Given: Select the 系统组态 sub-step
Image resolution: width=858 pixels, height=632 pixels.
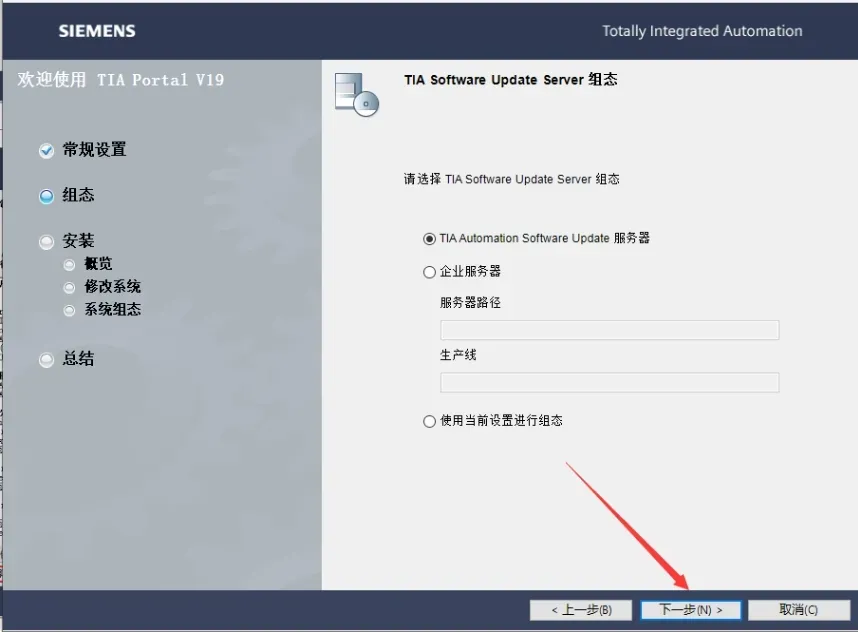Looking at the screenshot, I should pos(112,309).
